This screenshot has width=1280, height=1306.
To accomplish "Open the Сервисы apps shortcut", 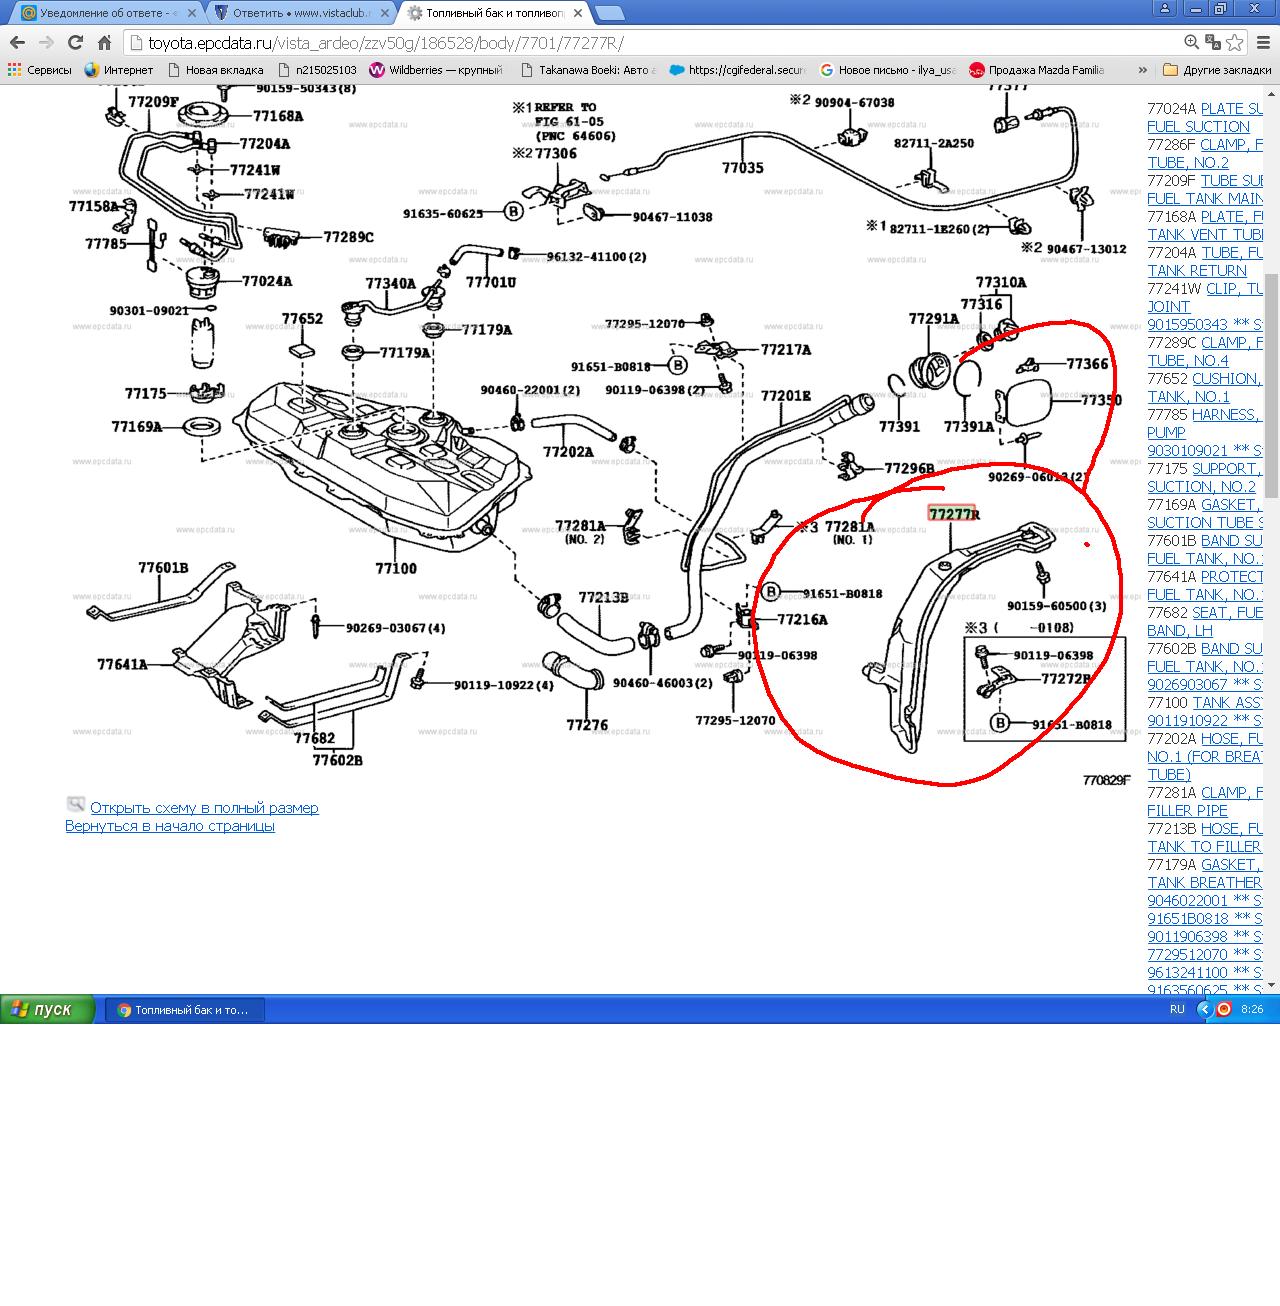I will point(40,70).
